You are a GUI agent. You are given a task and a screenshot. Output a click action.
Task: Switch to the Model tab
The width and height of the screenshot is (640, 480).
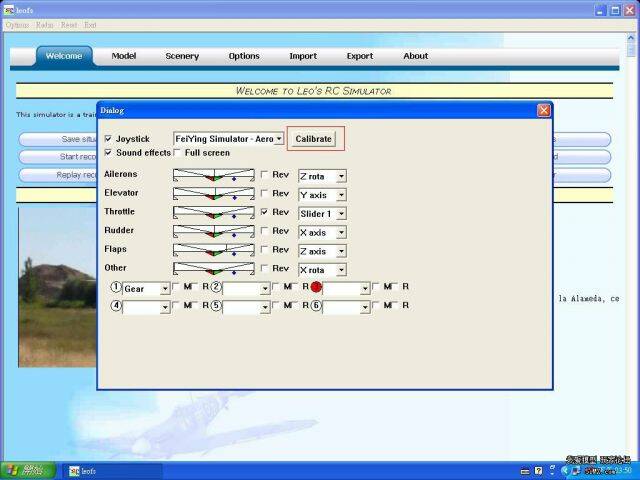[124, 56]
